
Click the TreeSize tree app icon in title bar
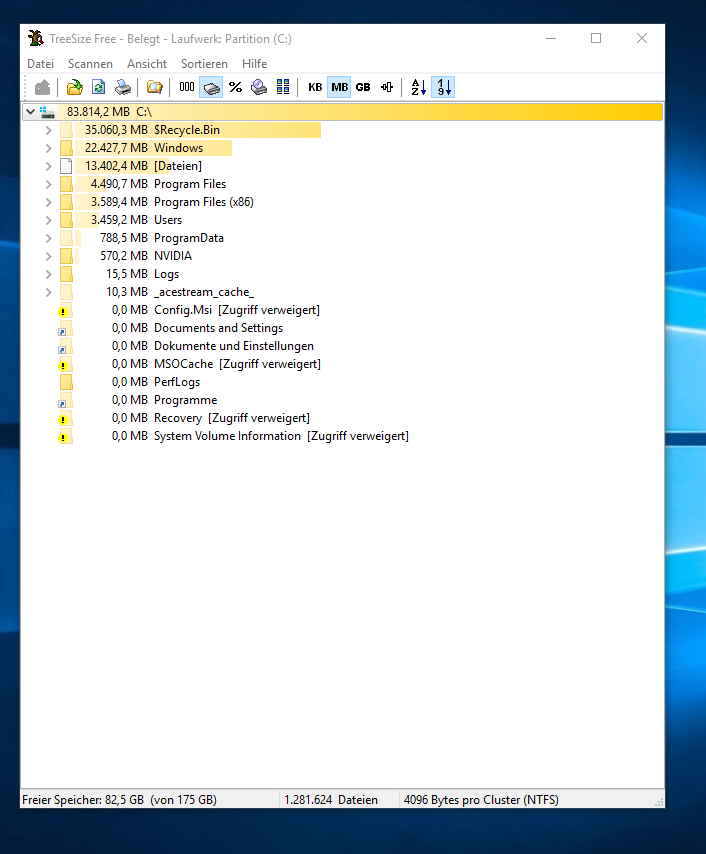tap(36, 39)
